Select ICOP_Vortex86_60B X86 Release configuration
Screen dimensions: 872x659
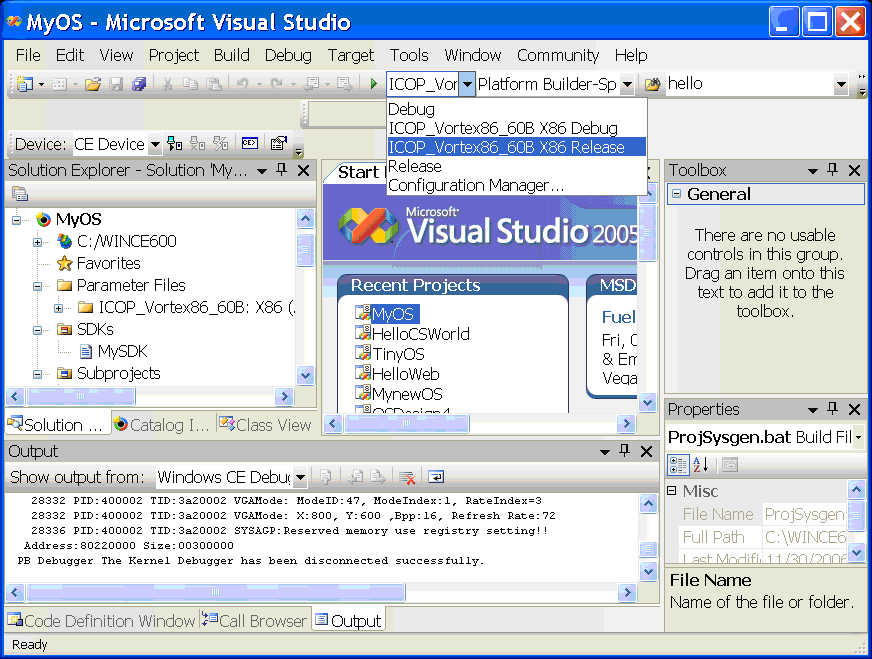(x=517, y=147)
